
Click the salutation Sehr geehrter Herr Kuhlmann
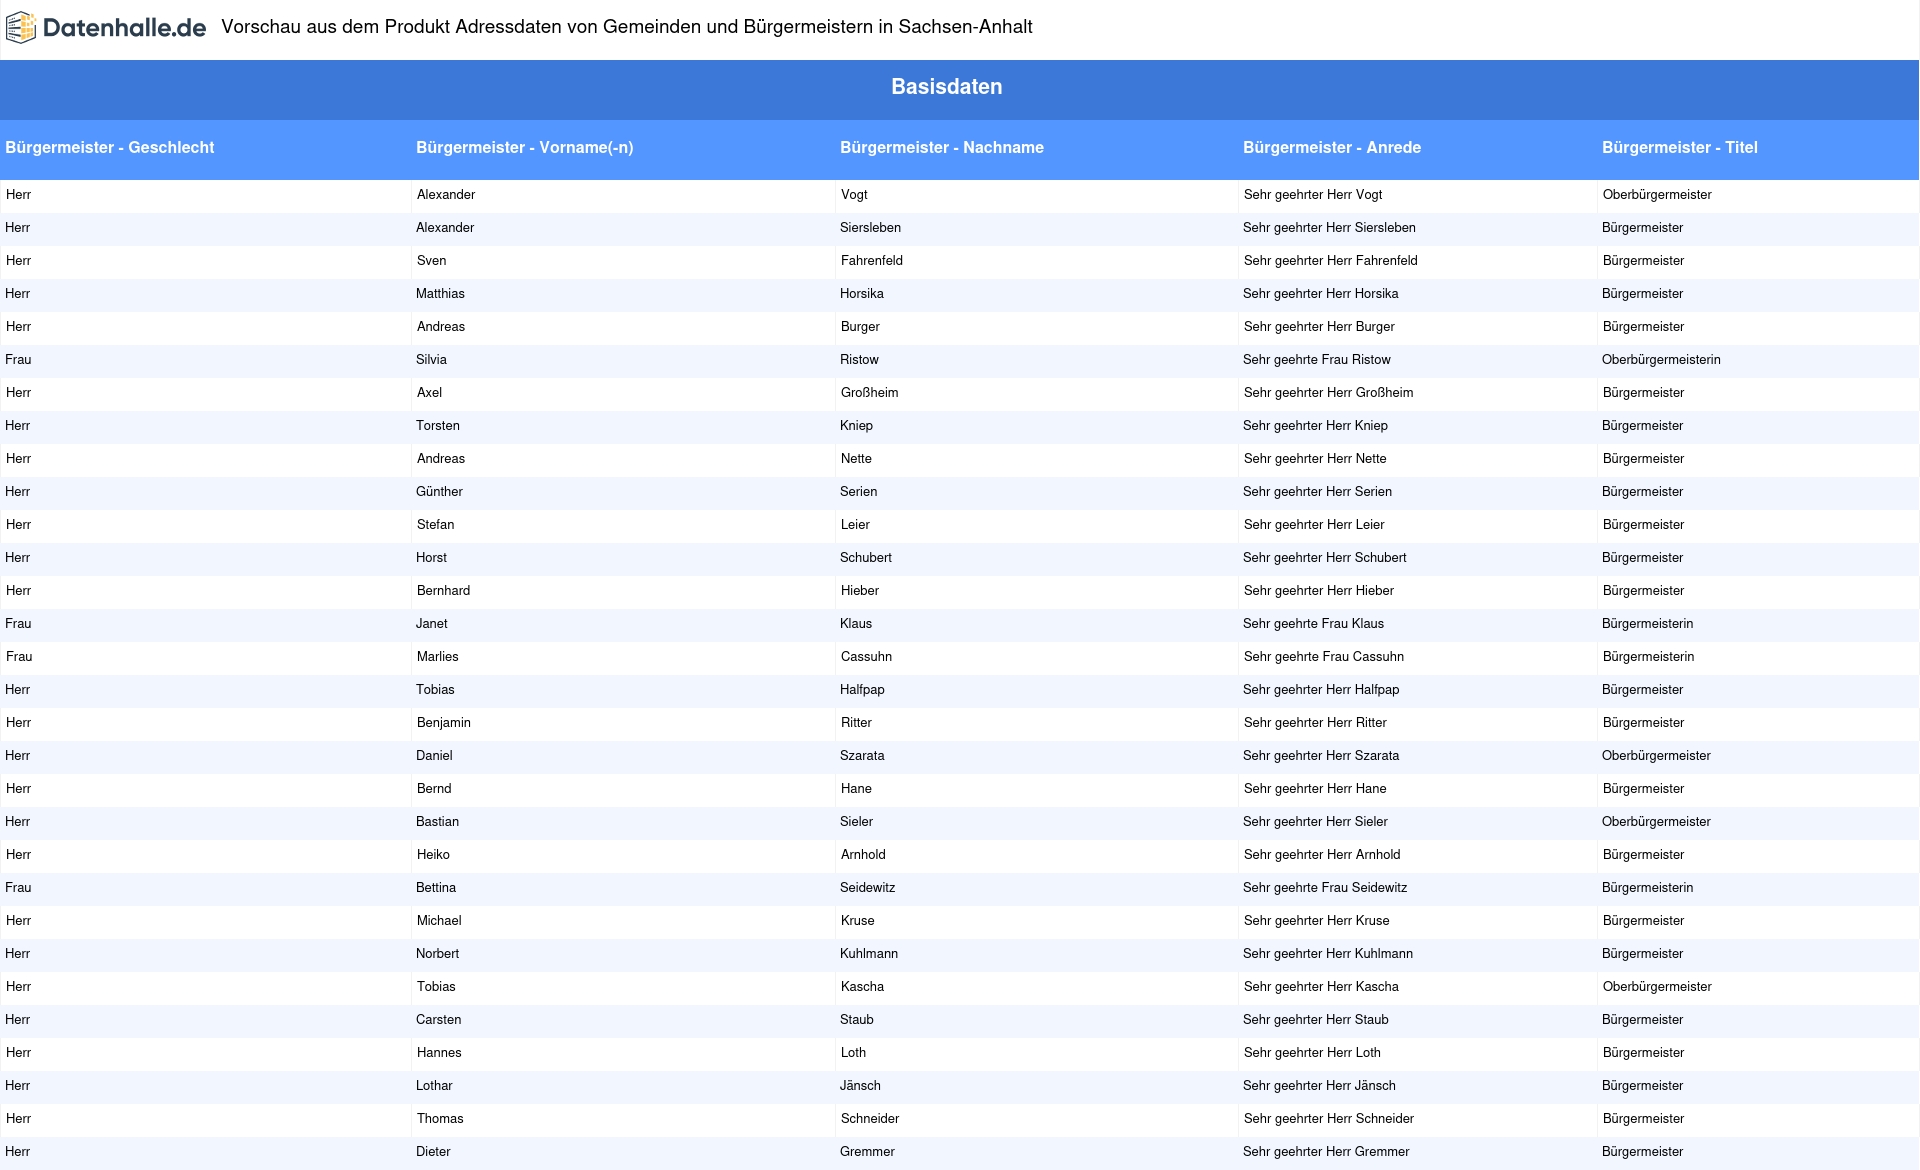click(1328, 954)
